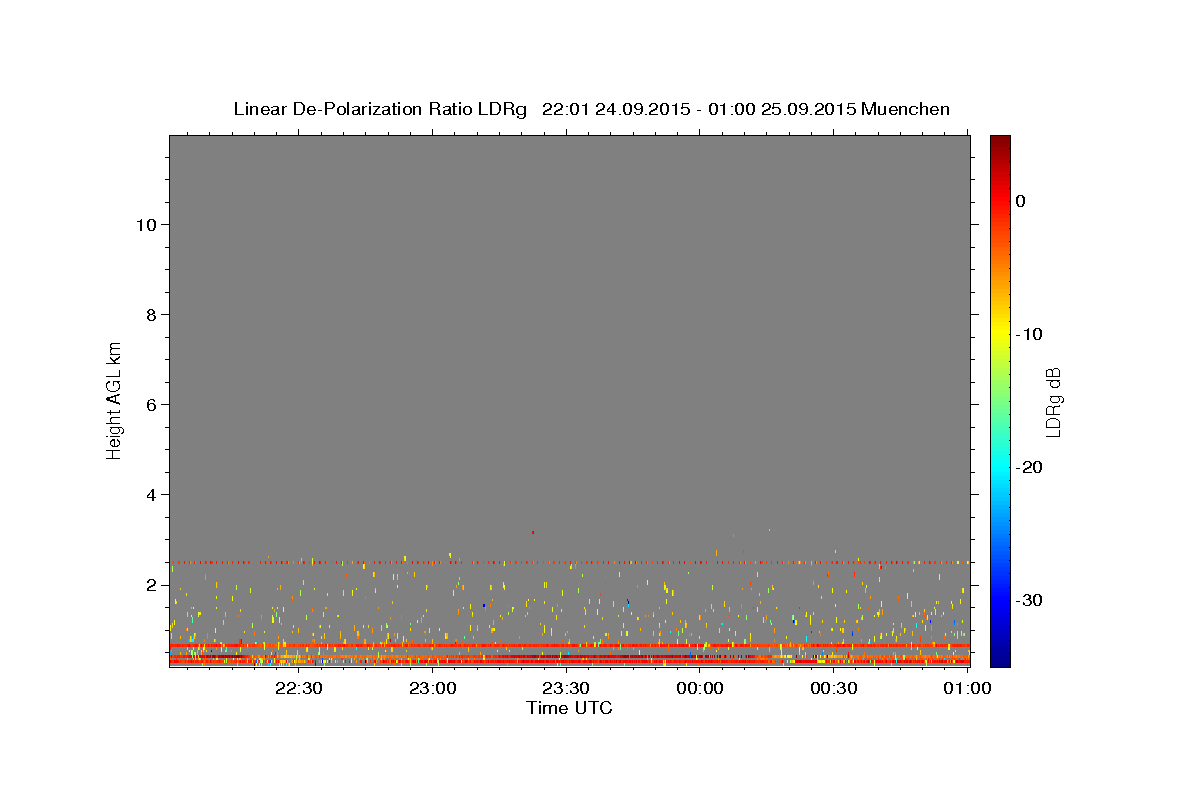Click the 'Muenchen' location text in title

click(x=905, y=109)
